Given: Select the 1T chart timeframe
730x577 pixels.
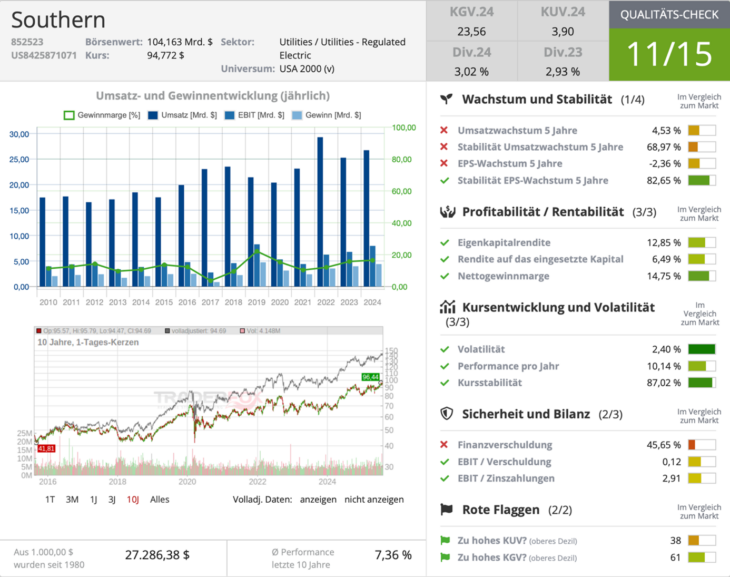Looking at the screenshot, I should pyautogui.click(x=50, y=499).
